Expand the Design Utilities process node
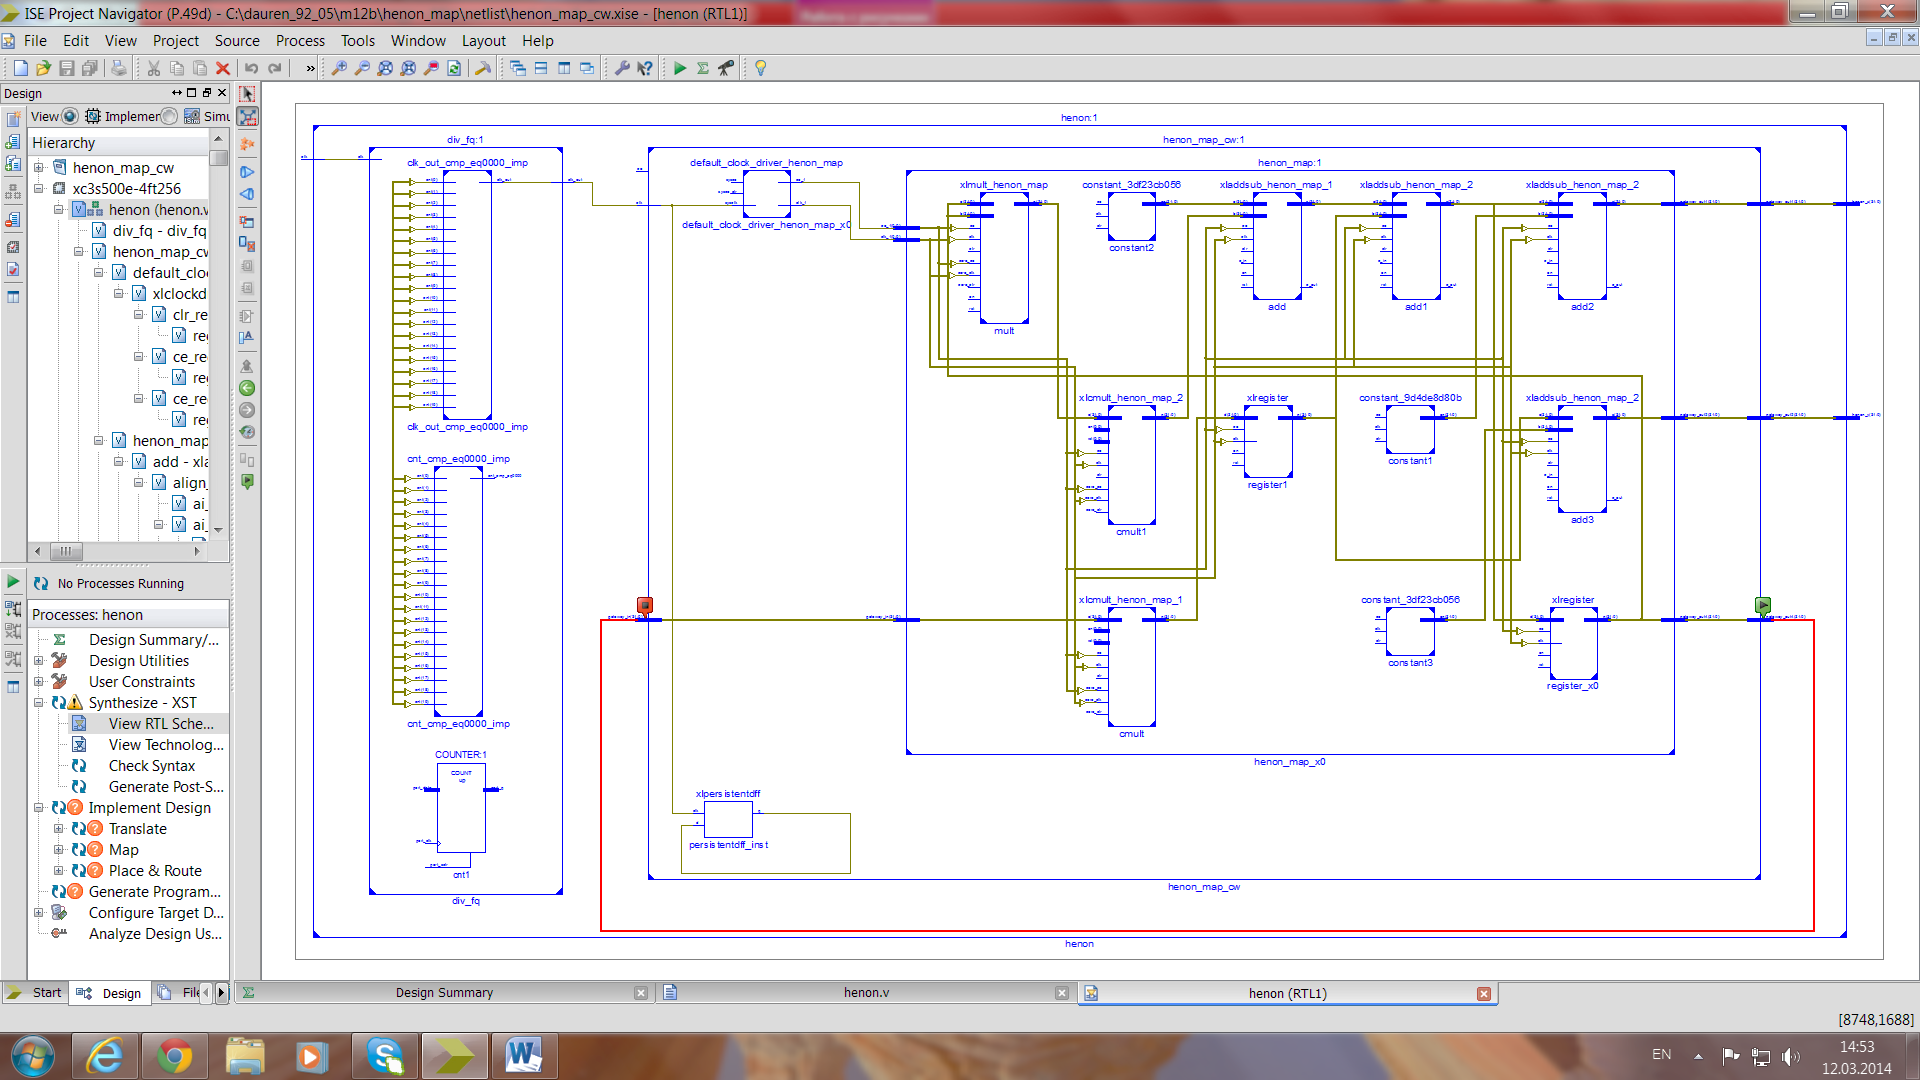 click(x=39, y=661)
